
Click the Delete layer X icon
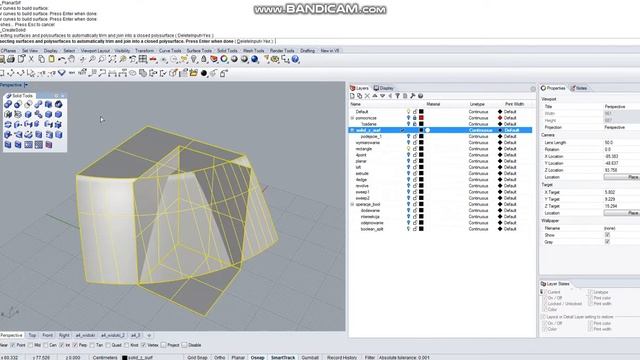coord(367,96)
